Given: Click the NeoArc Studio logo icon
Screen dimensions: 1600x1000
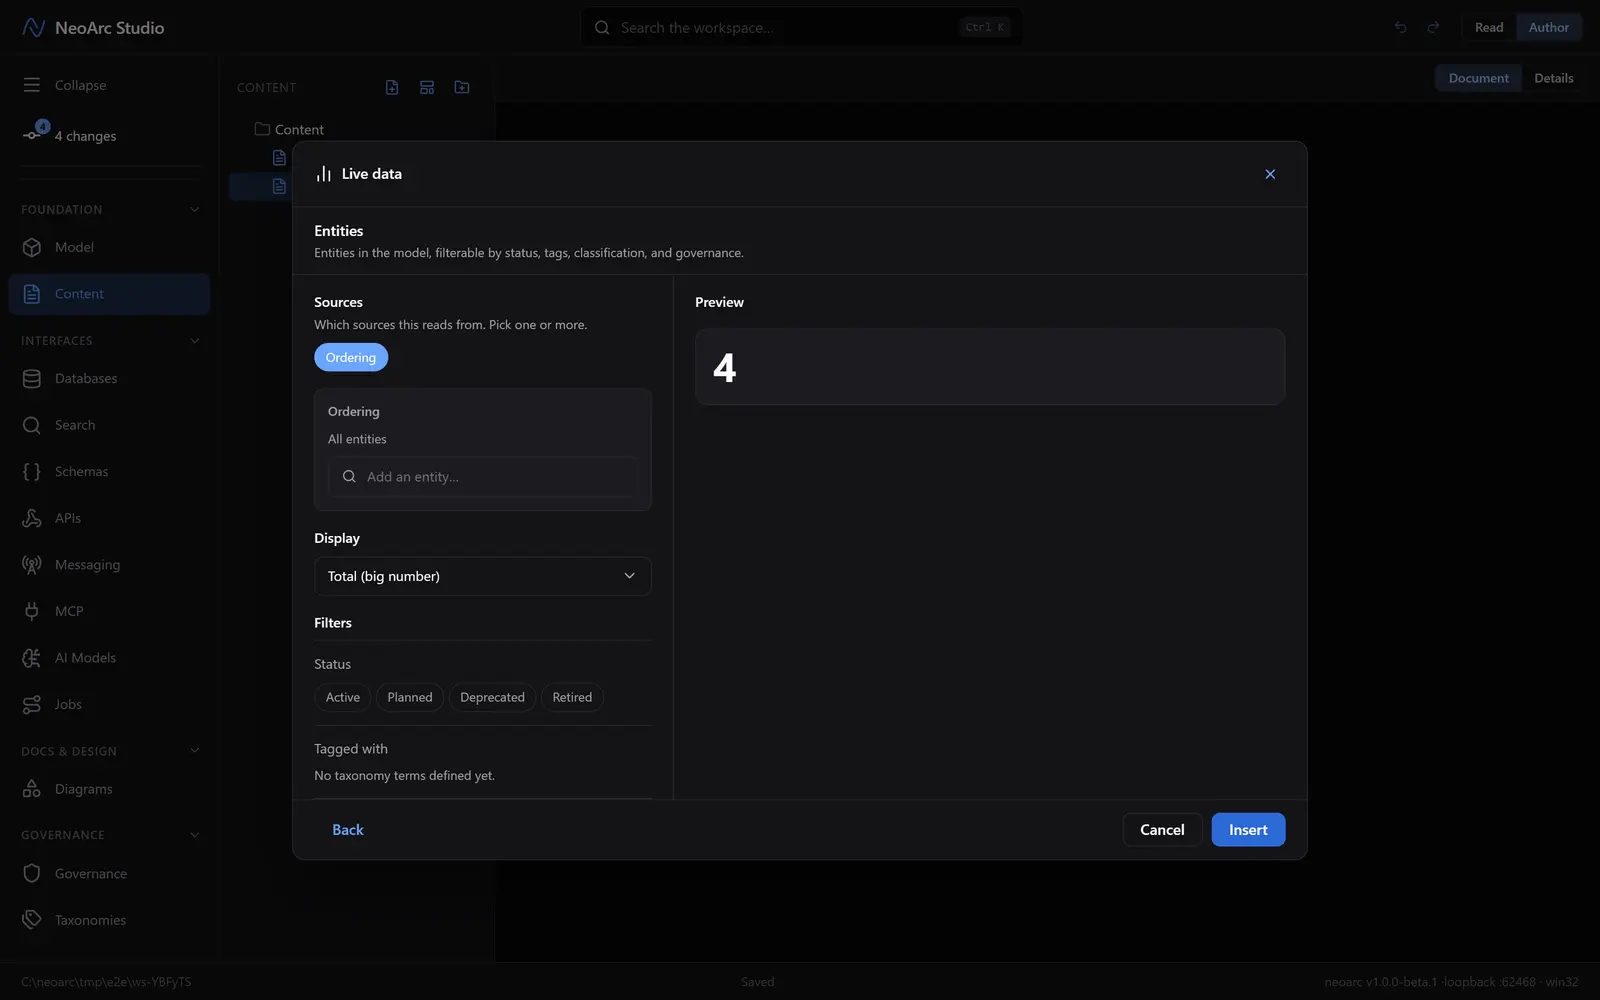Looking at the screenshot, I should pos(33,28).
